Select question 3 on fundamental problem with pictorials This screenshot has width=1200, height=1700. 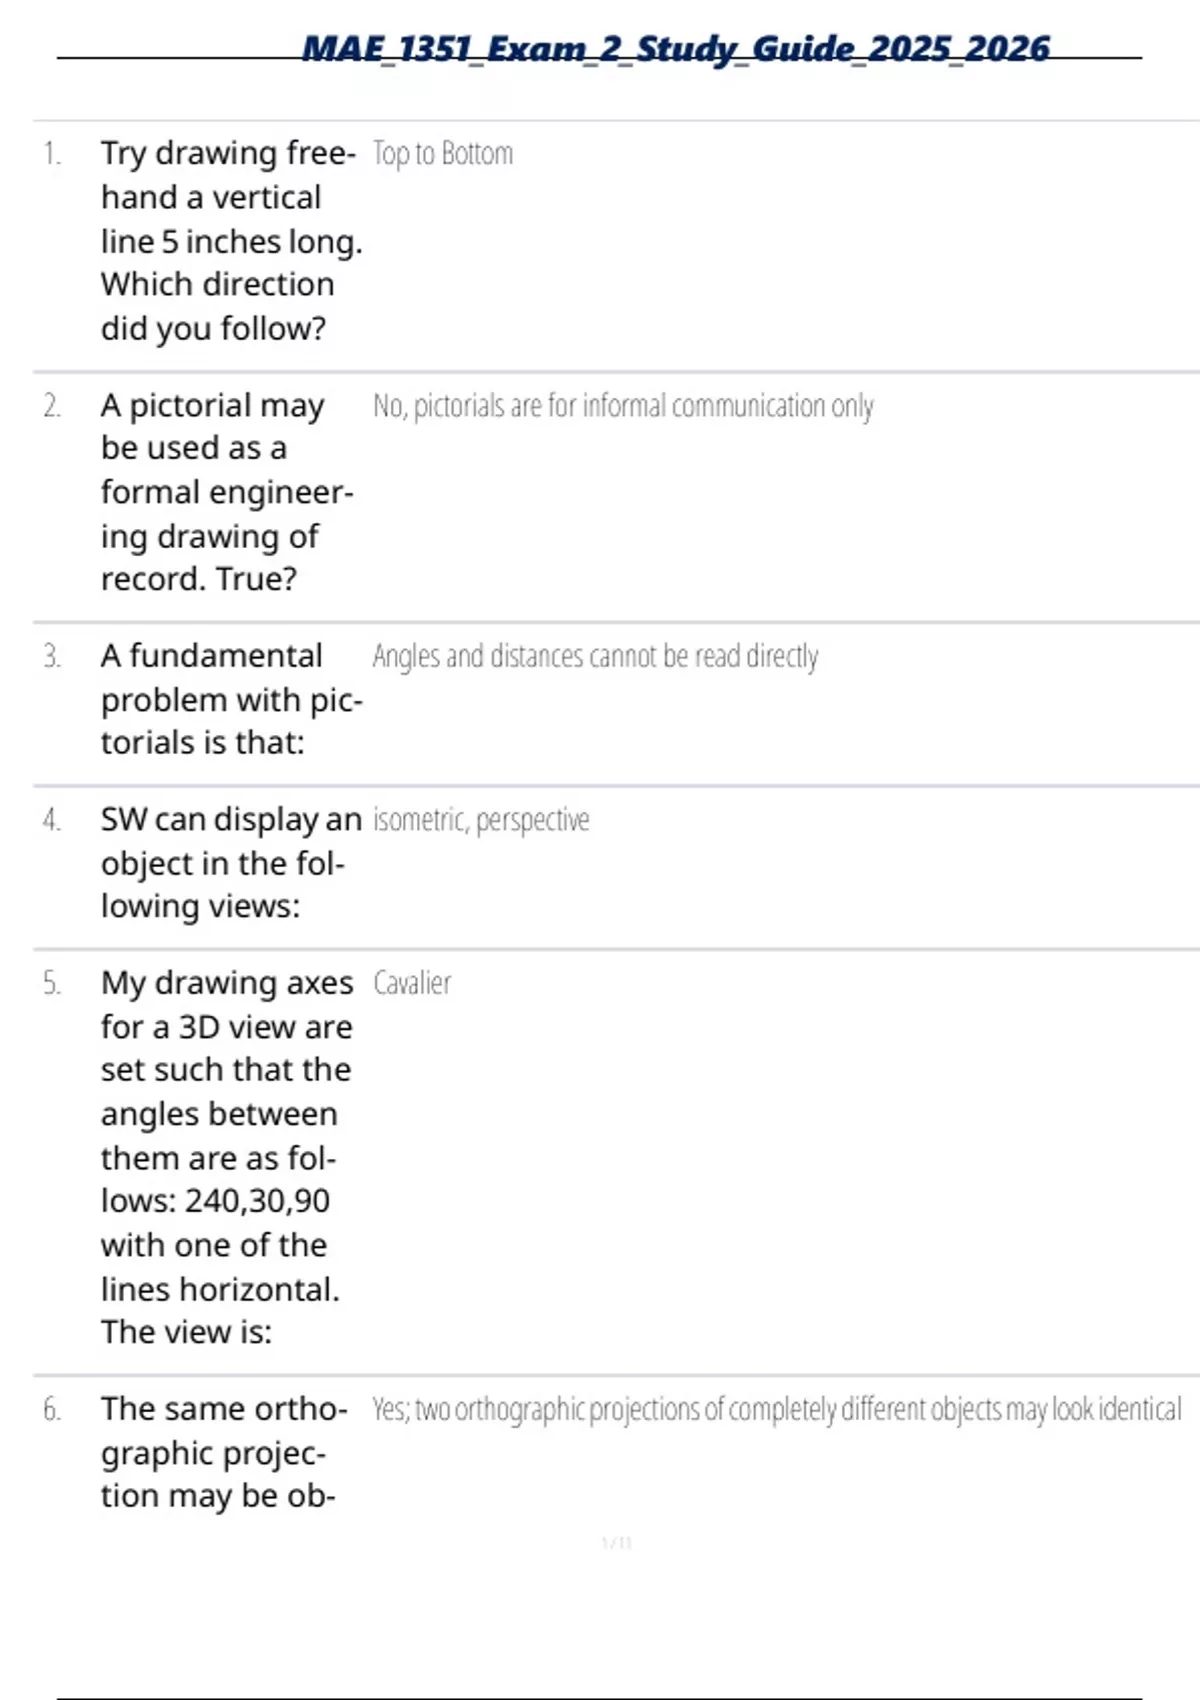click(x=230, y=699)
